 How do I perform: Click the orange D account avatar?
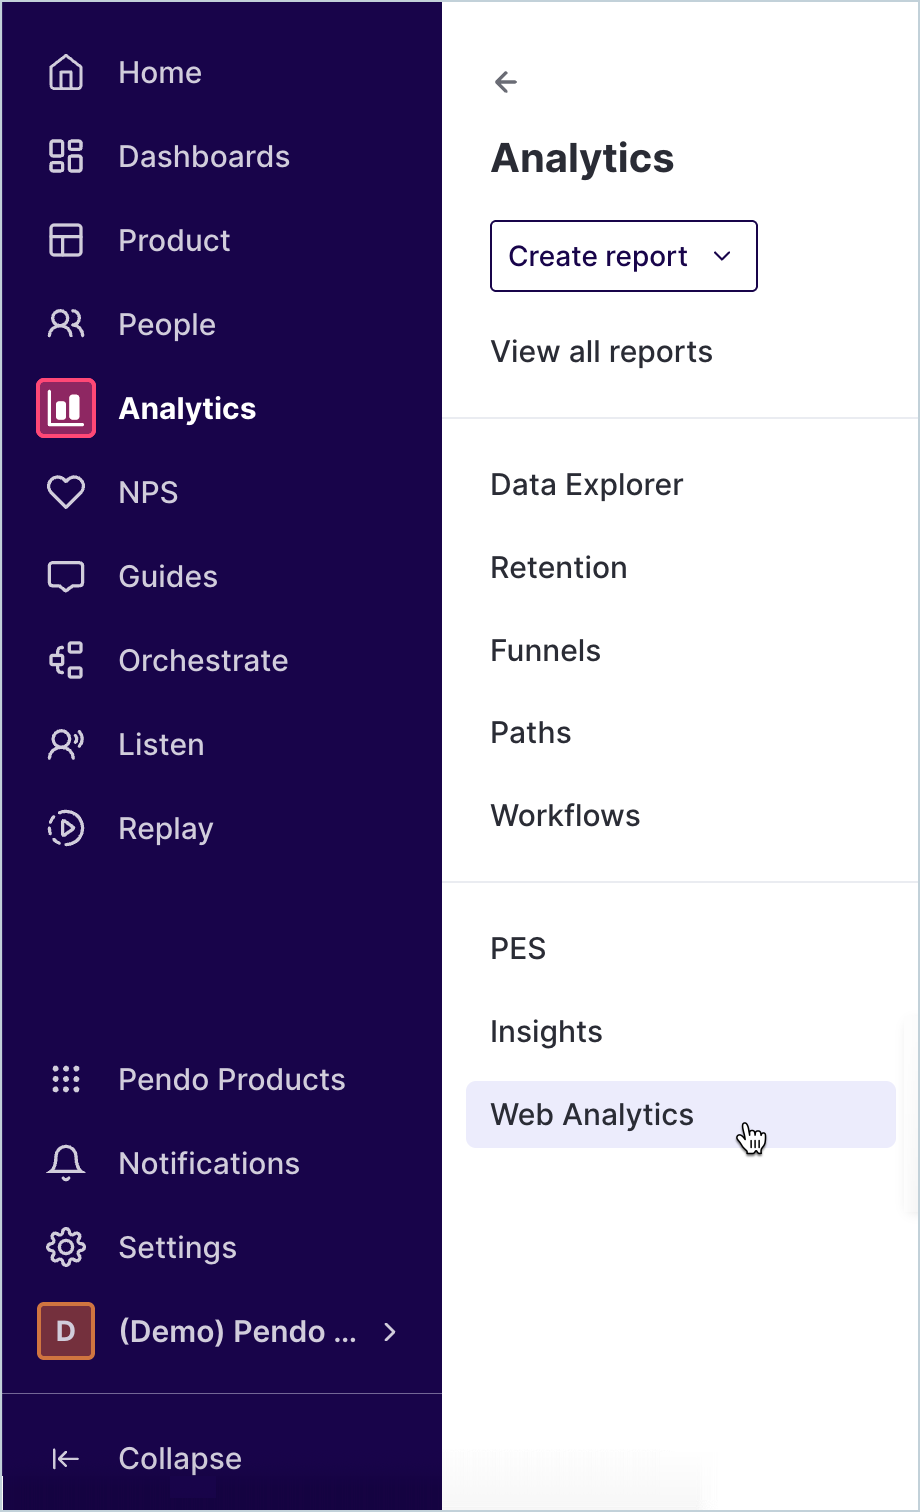66,1331
